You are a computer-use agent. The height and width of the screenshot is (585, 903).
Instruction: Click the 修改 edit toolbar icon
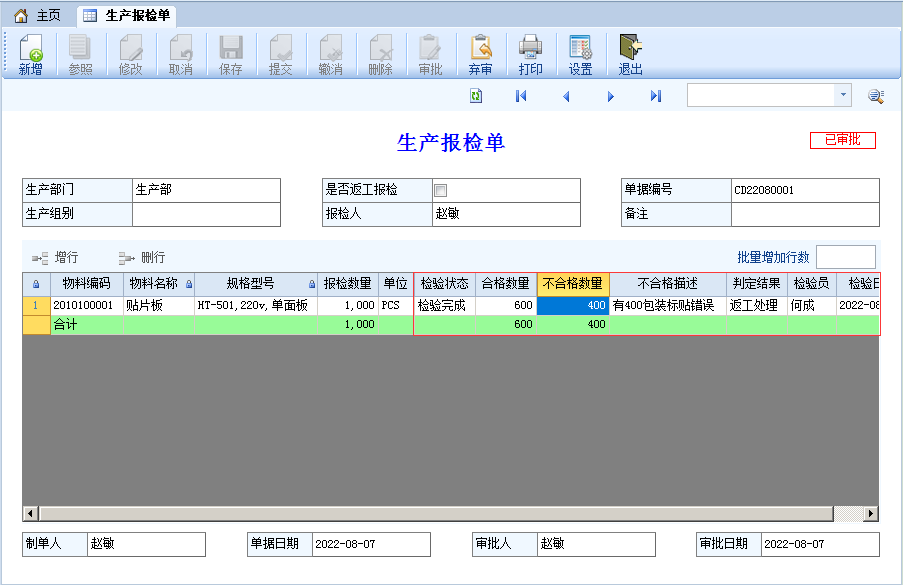click(130, 55)
